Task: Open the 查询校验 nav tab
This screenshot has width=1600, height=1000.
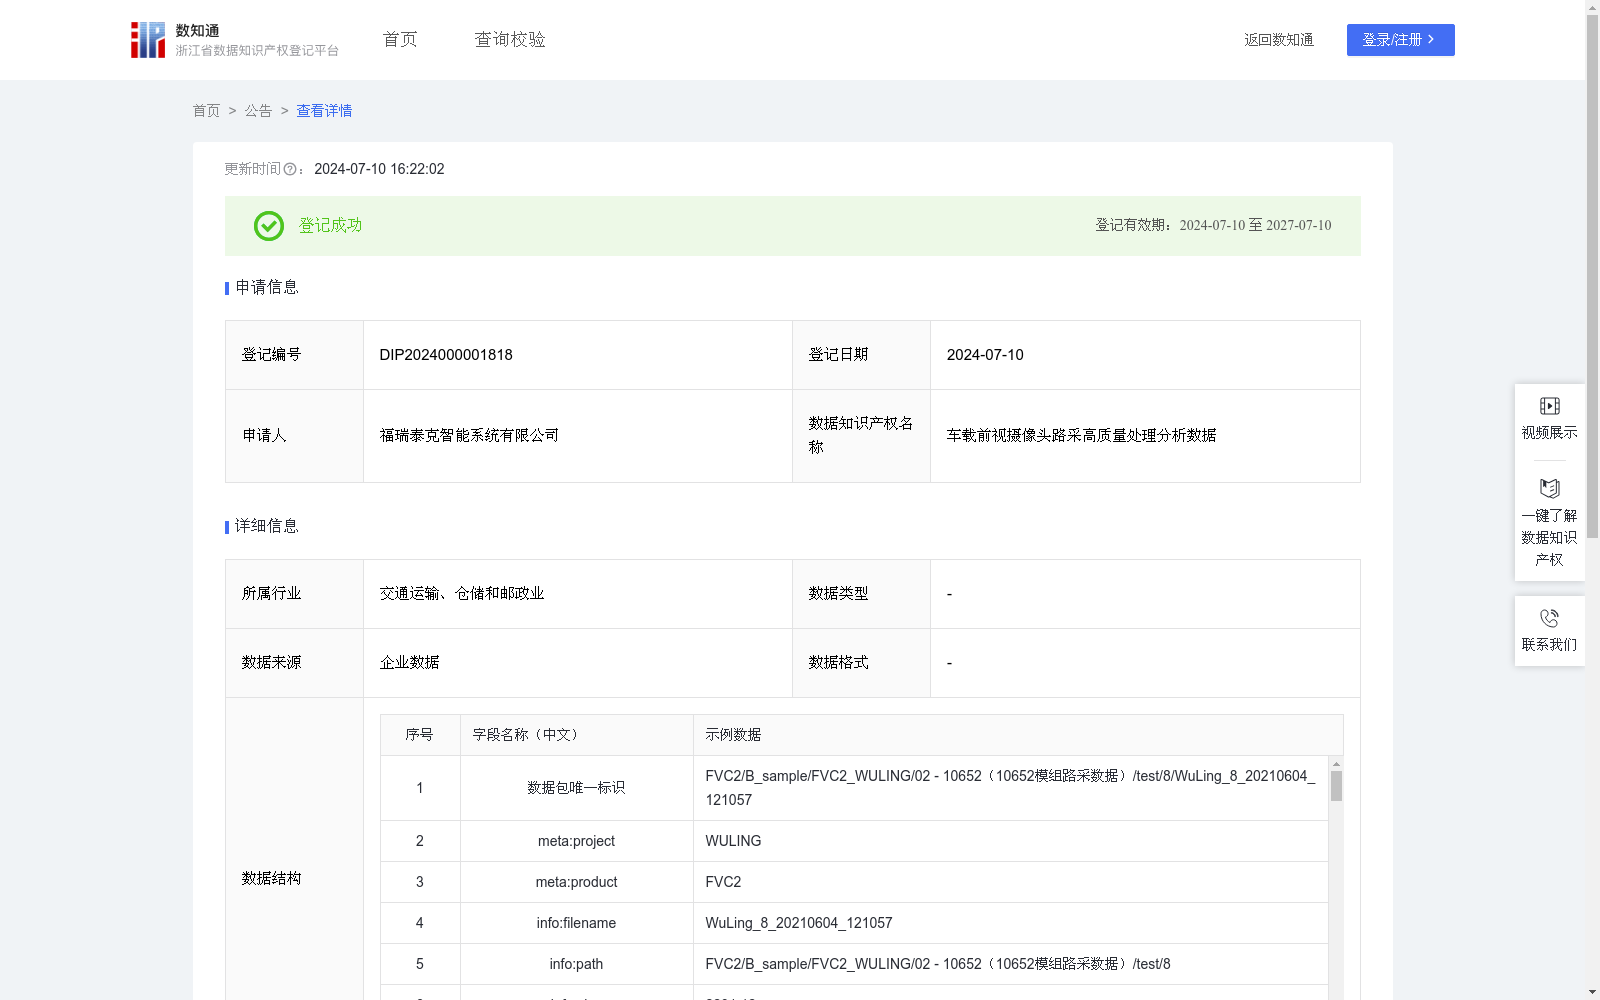Action: tap(510, 40)
